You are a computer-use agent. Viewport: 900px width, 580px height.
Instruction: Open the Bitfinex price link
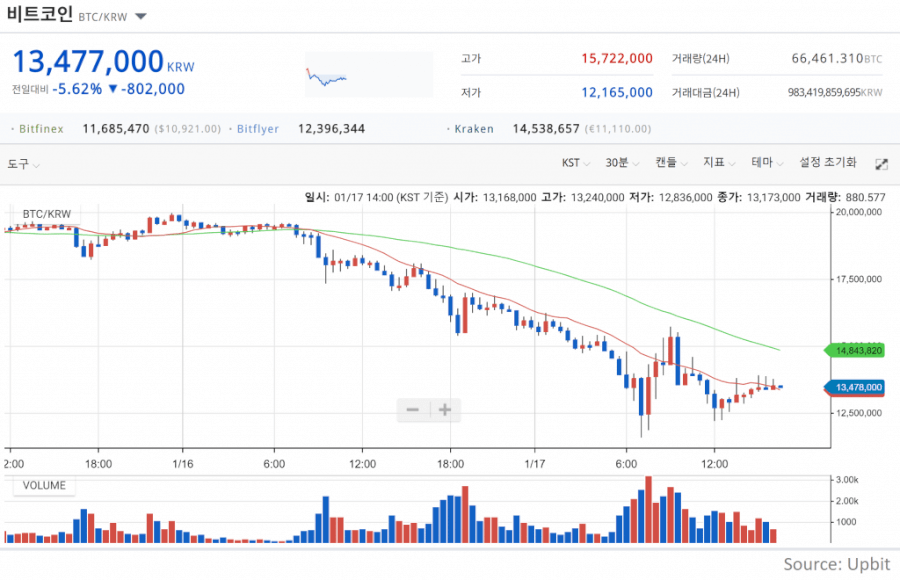point(41,129)
